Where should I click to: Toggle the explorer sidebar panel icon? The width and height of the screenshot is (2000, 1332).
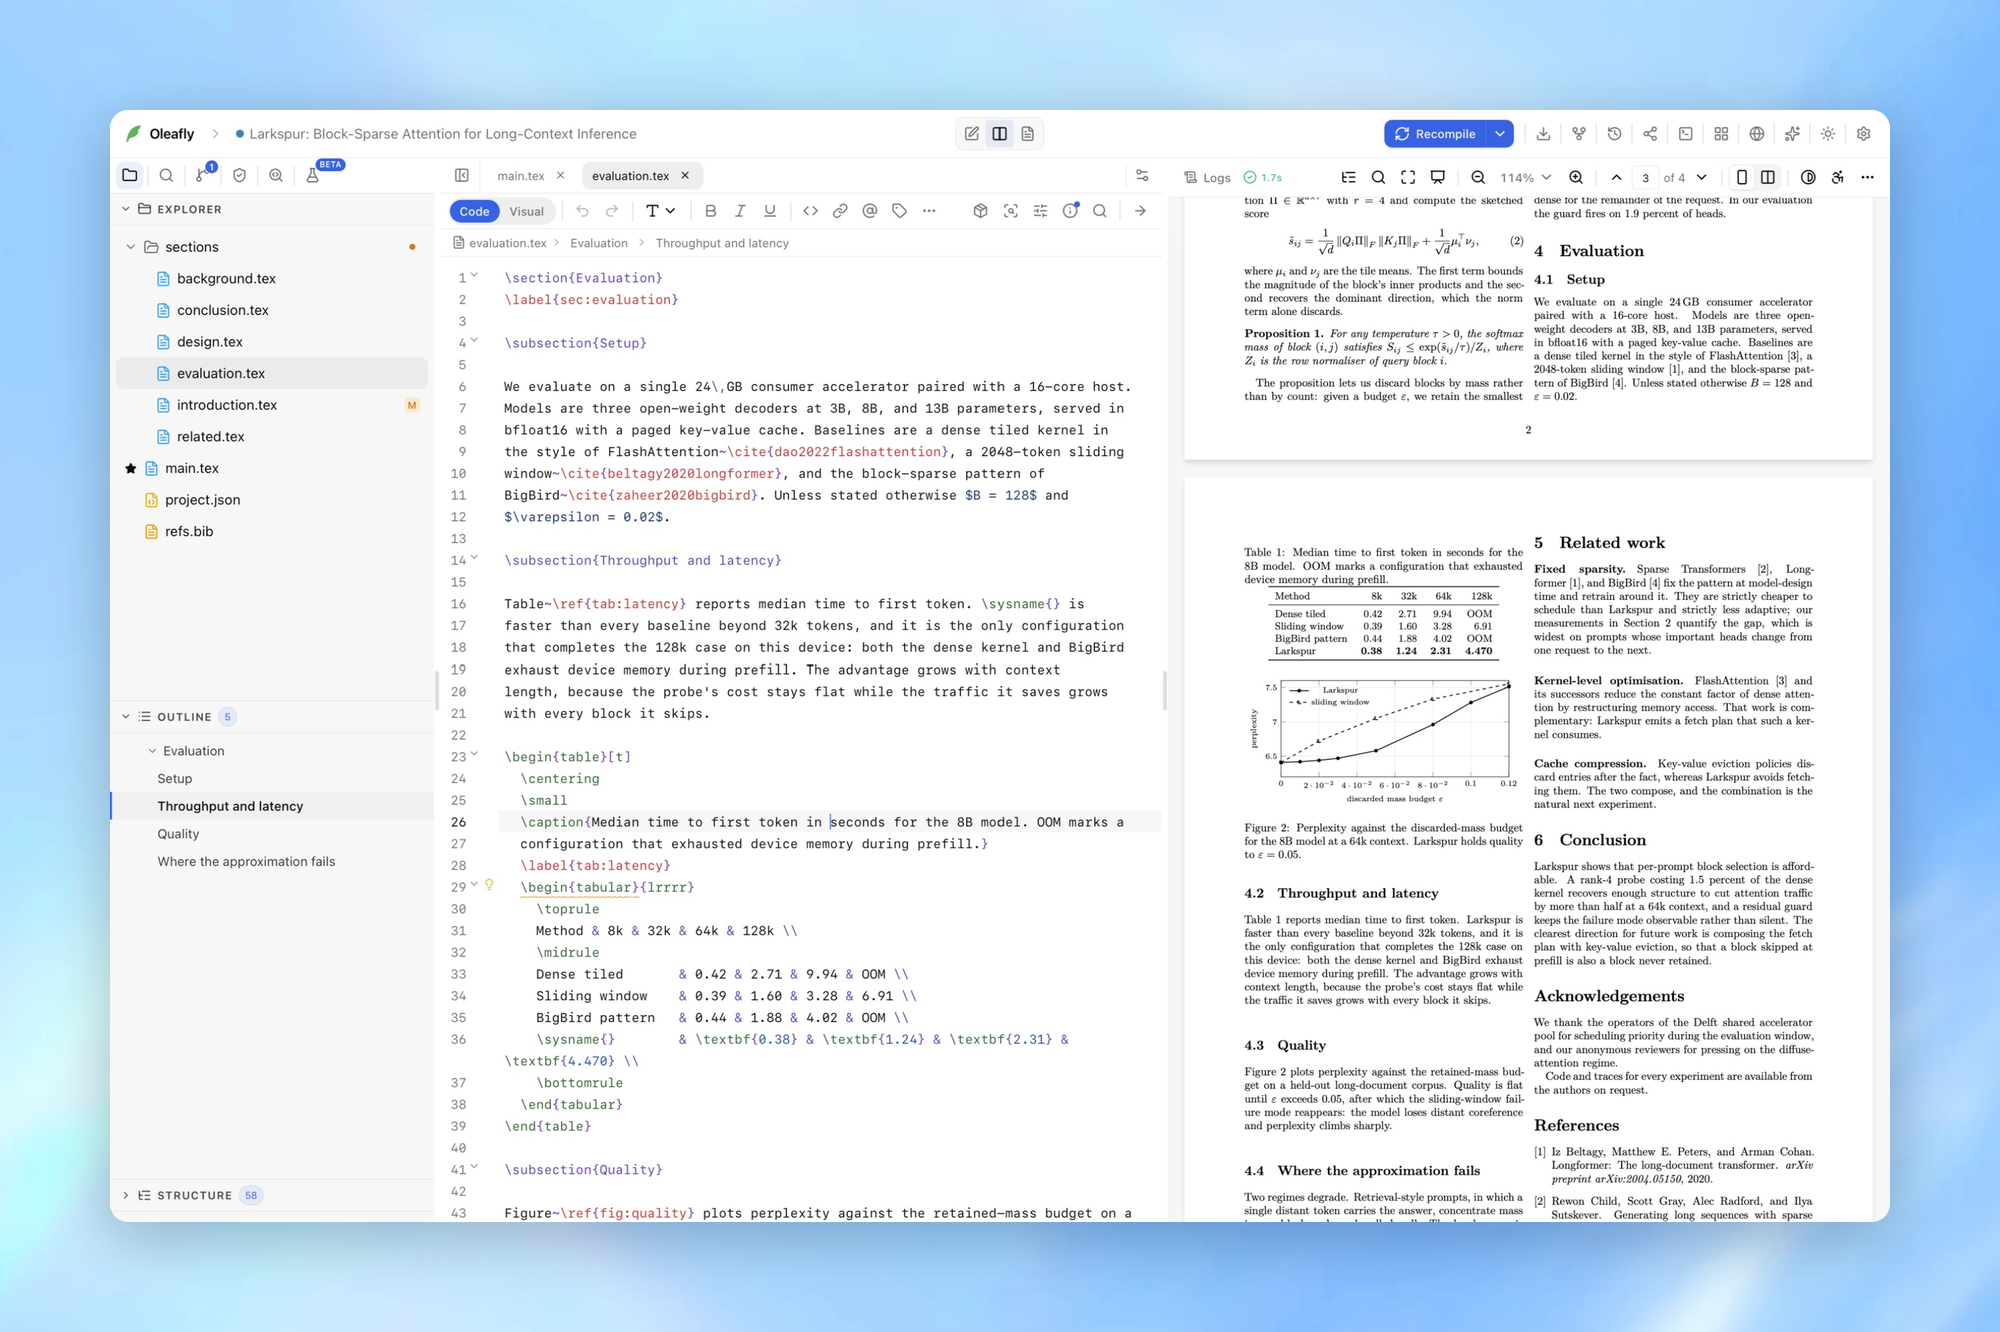point(462,176)
